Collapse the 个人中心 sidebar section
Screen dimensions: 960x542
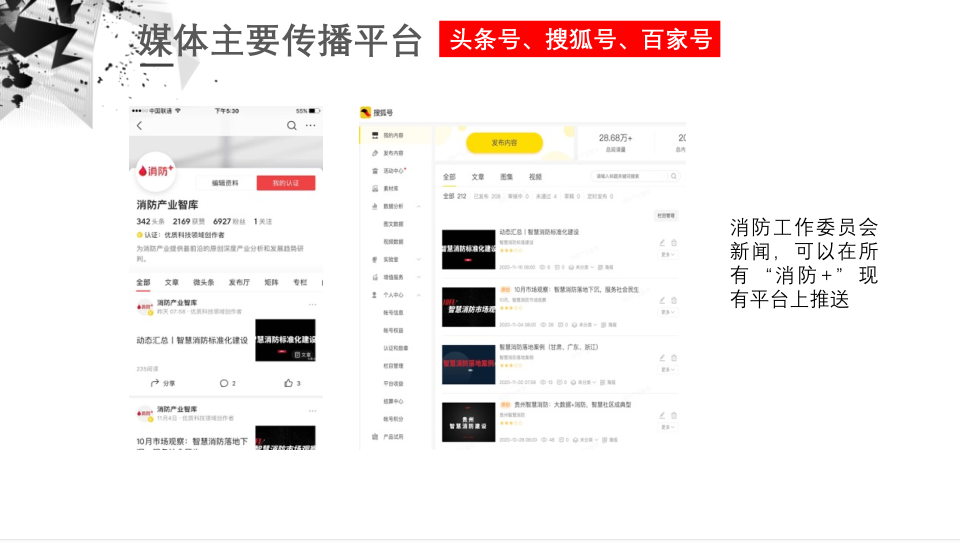pyautogui.click(x=419, y=295)
